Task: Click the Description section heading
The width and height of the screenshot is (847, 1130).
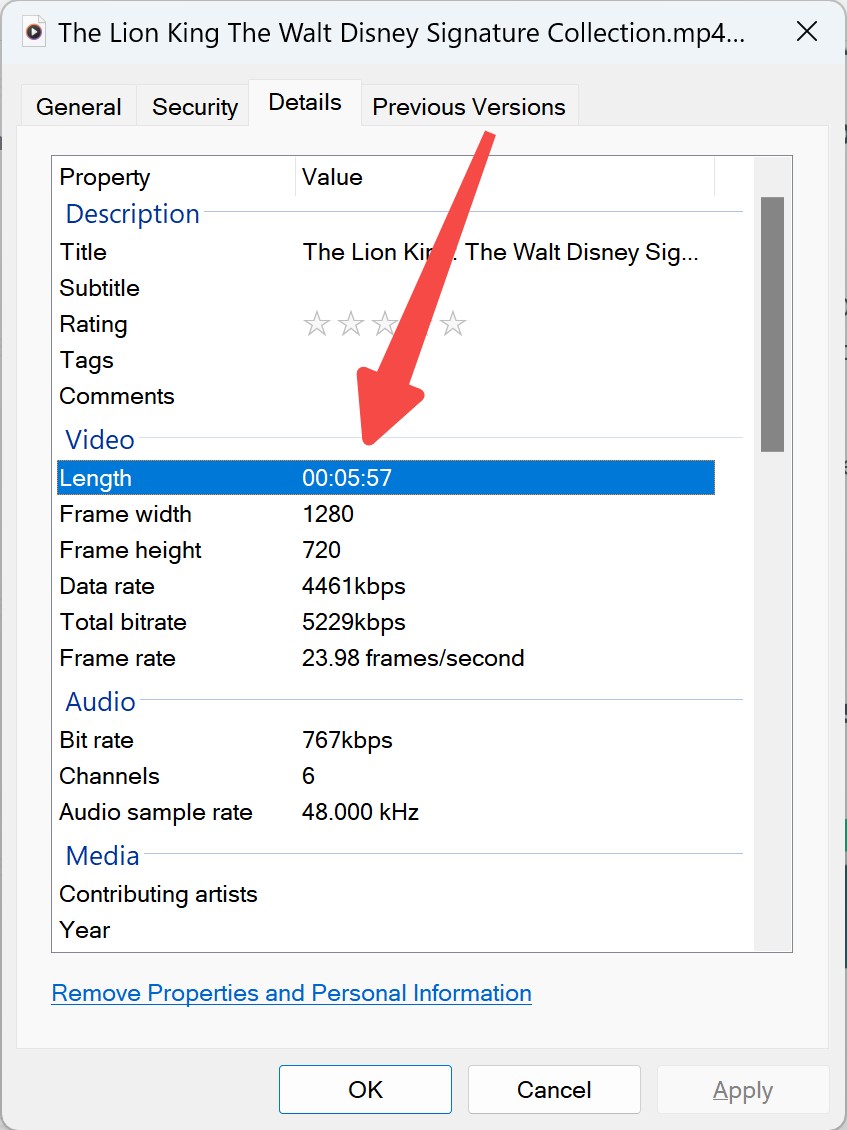Action: click(x=133, y=214)
